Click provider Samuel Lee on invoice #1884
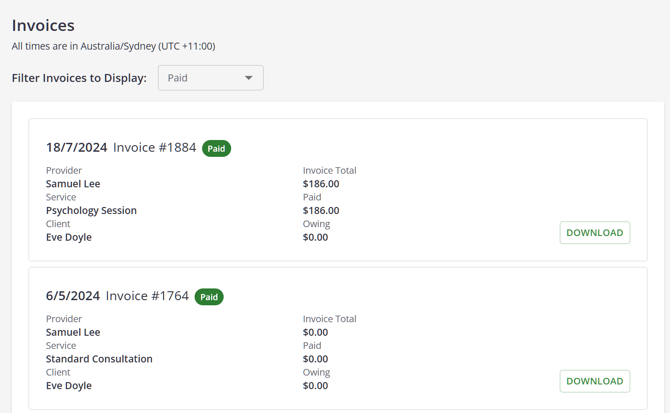The width and height of the screenshot is (670, 413). [73, 184]
